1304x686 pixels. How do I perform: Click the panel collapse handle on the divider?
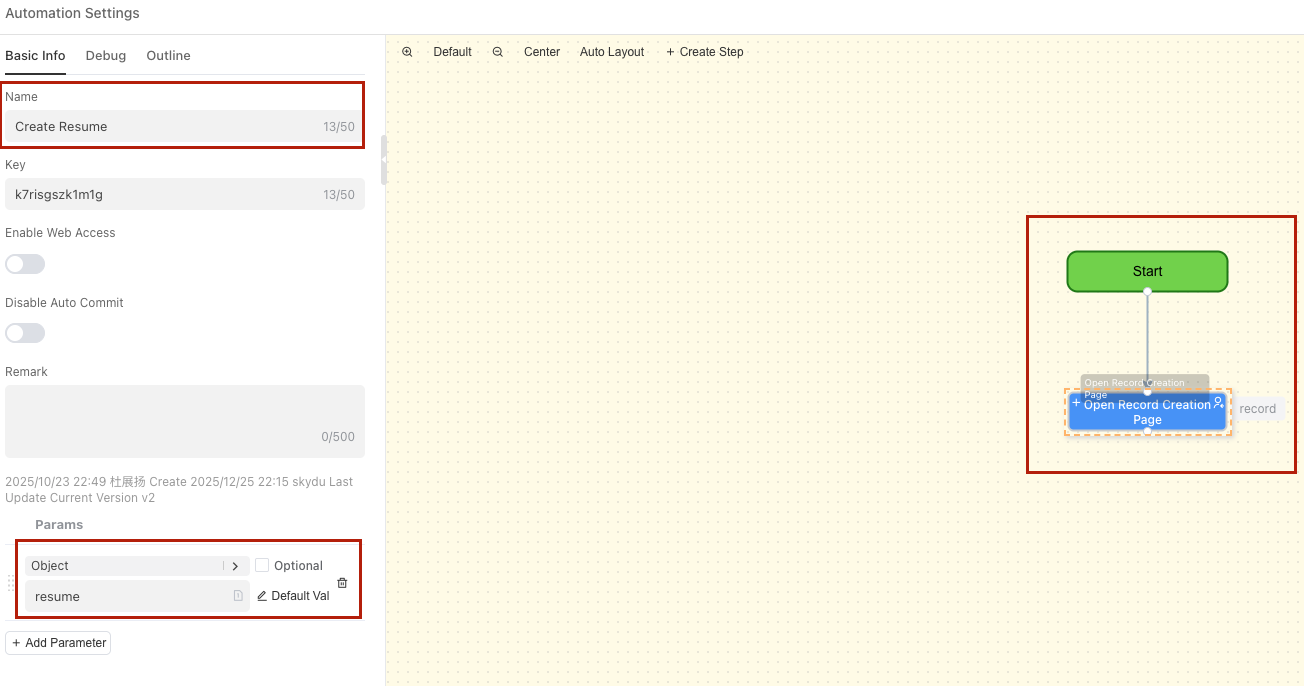[384, 159]
